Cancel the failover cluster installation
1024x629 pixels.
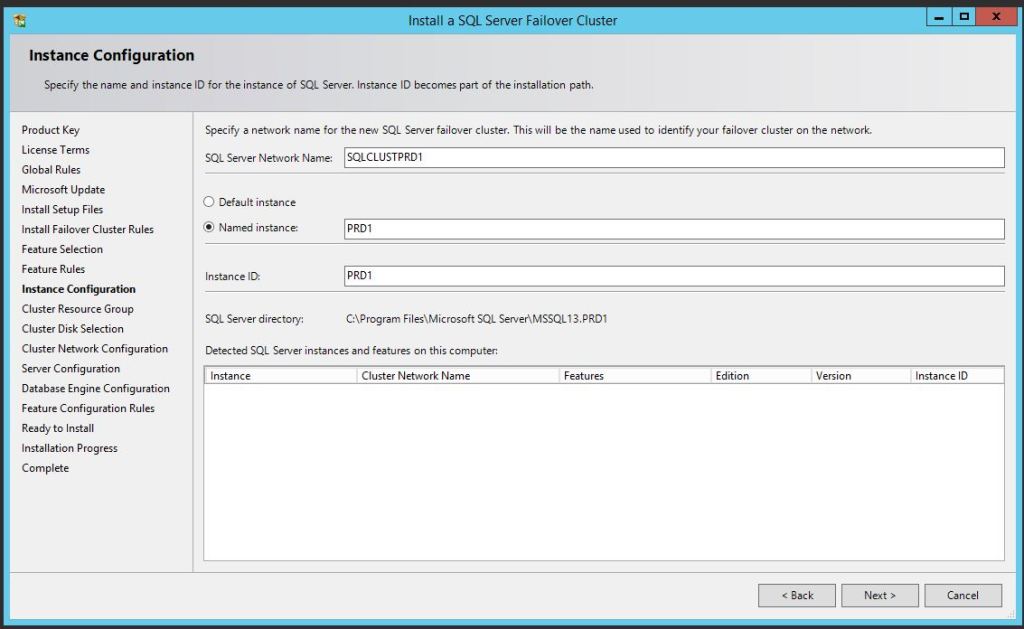tap(962, 595)
